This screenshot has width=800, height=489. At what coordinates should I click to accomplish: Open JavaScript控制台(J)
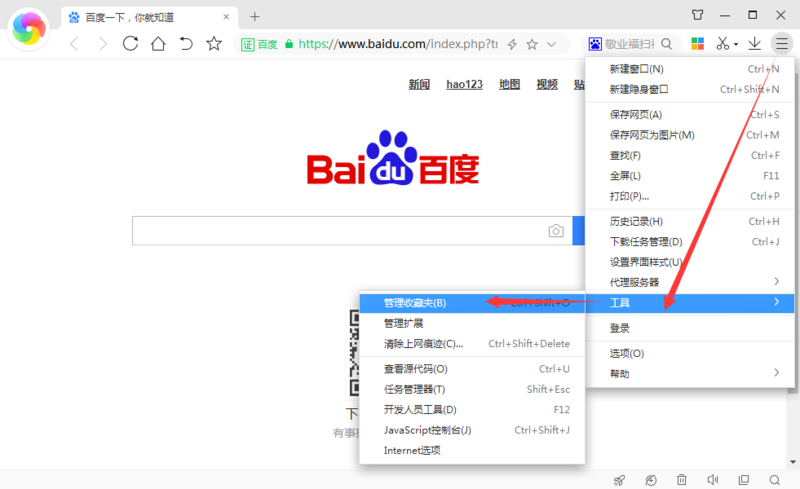pyautogui.click(x=472, y=430)
